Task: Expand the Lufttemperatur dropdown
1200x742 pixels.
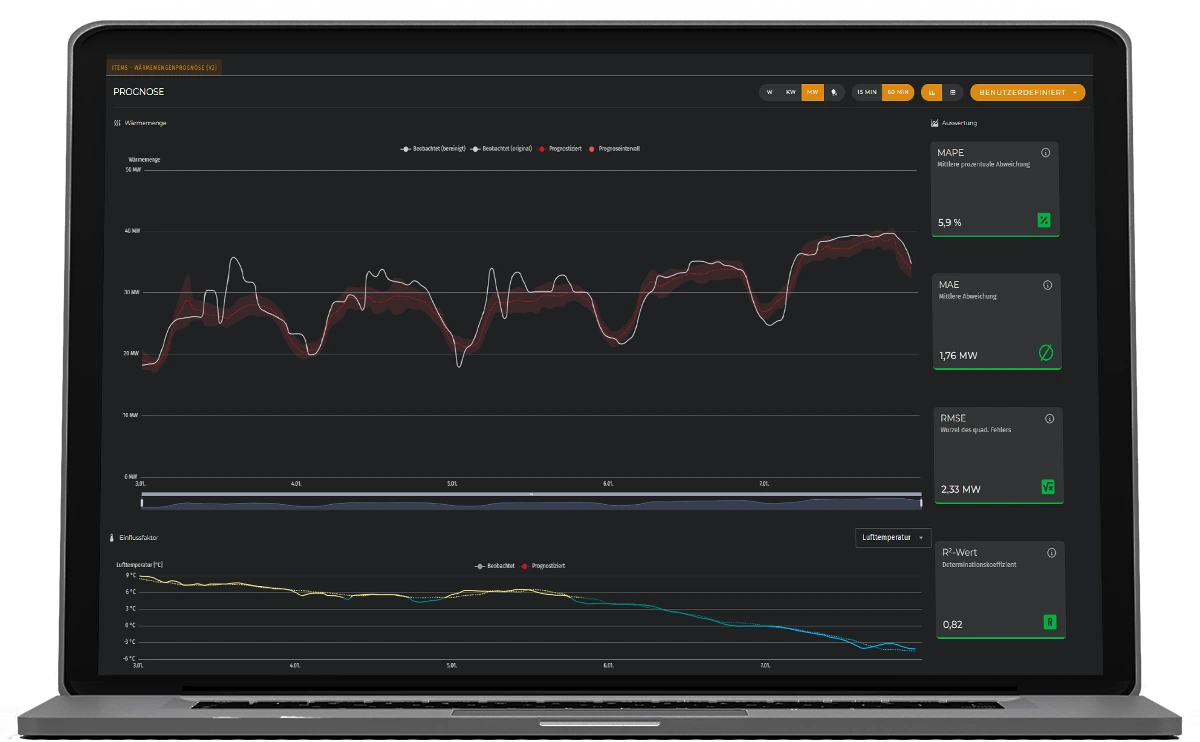Action: [x=894, y=538]
